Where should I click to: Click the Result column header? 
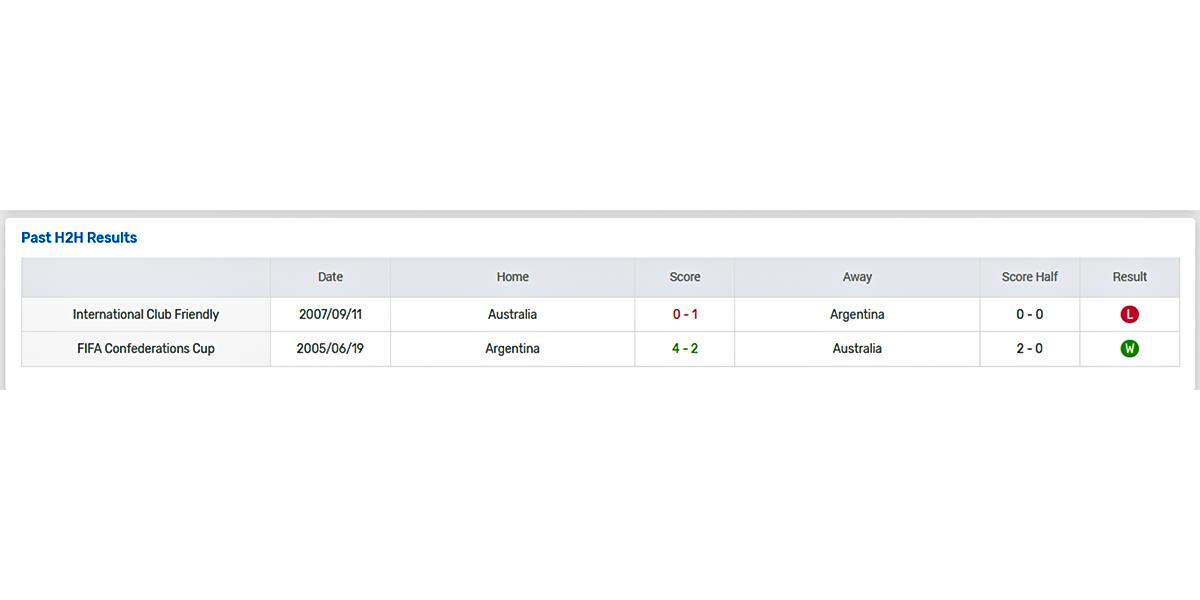point(1130,277)
